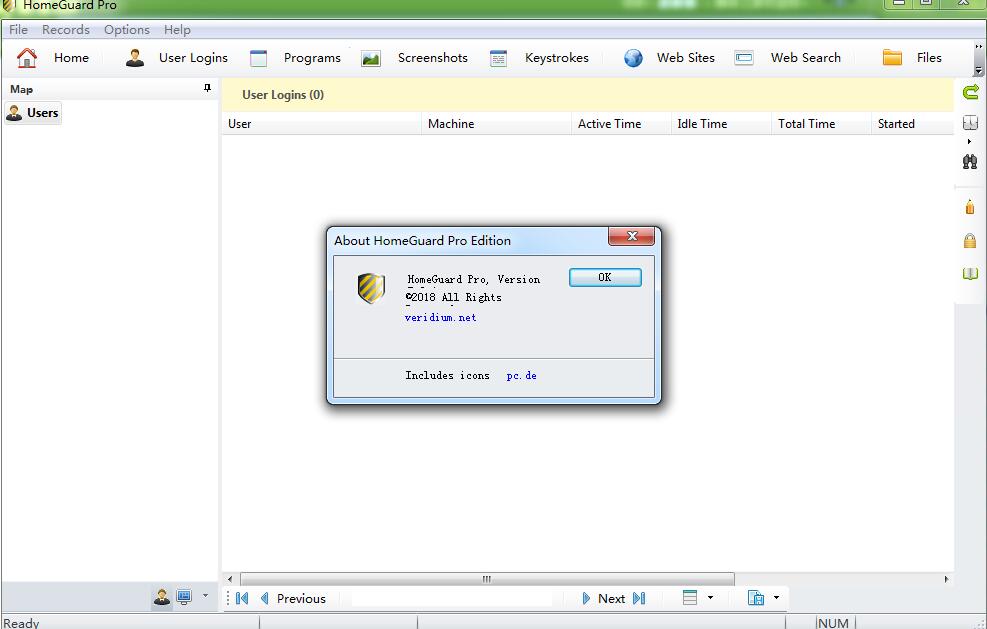Image resolution: width=987 pixels, height=629 pixels.
Task: Expand right sidebar small arrow
Action: click(969, 142)
